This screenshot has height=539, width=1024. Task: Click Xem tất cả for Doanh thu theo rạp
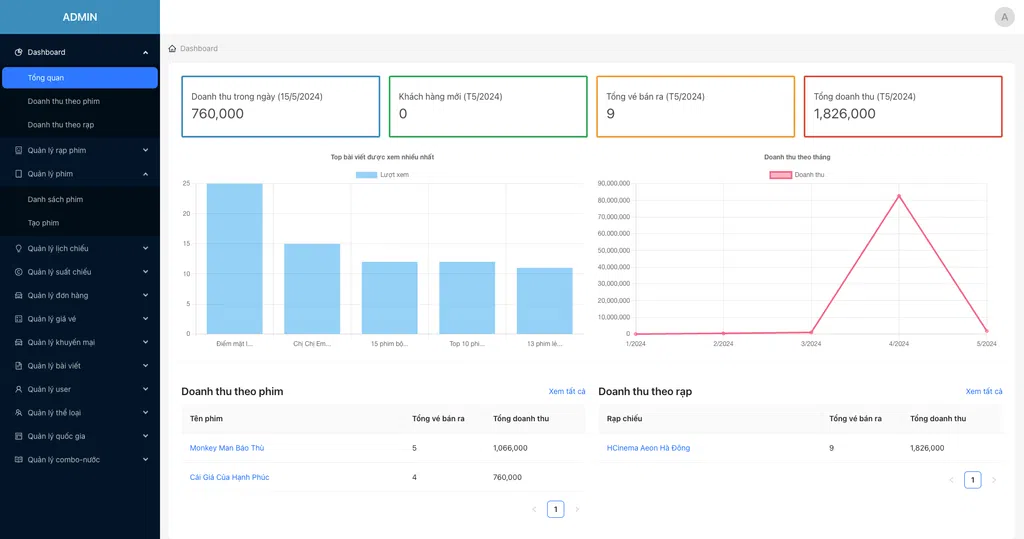984,391
